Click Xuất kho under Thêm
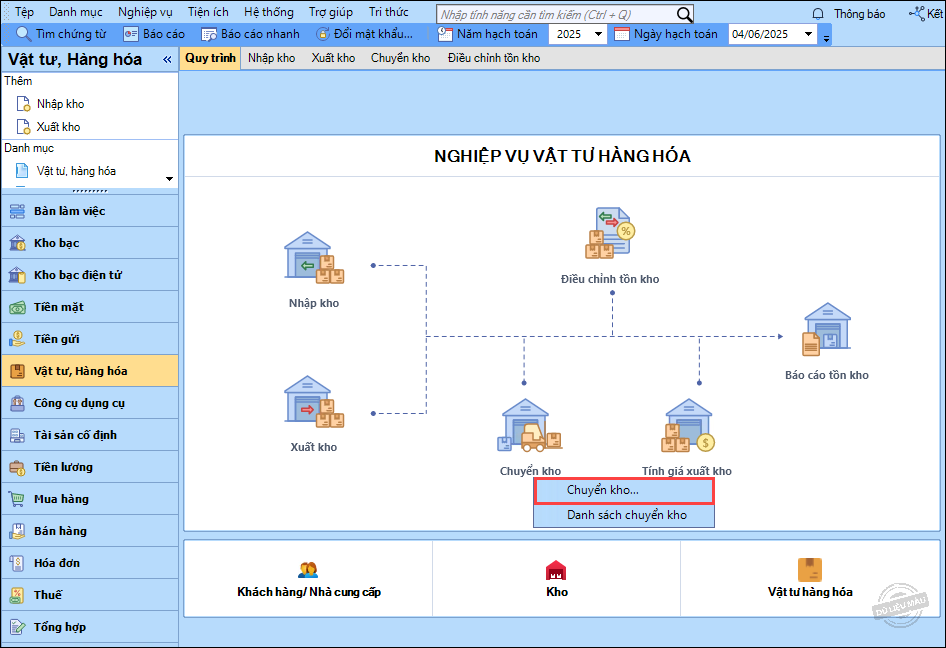 pos(58,127)
